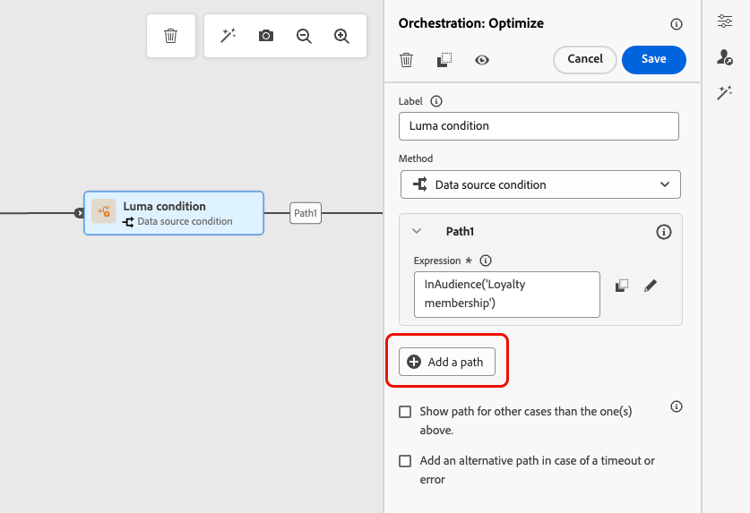Open the Method dropdown

[x=540, y=185]
